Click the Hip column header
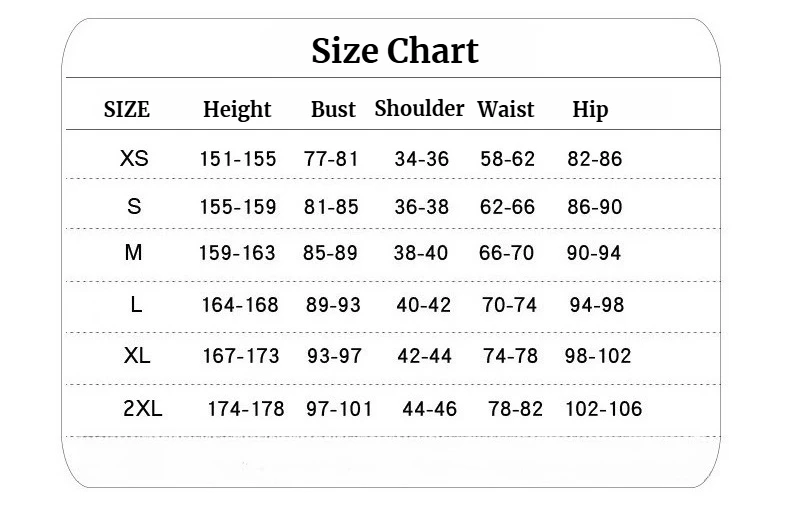 pyautogui.click(x=590, y=110)
